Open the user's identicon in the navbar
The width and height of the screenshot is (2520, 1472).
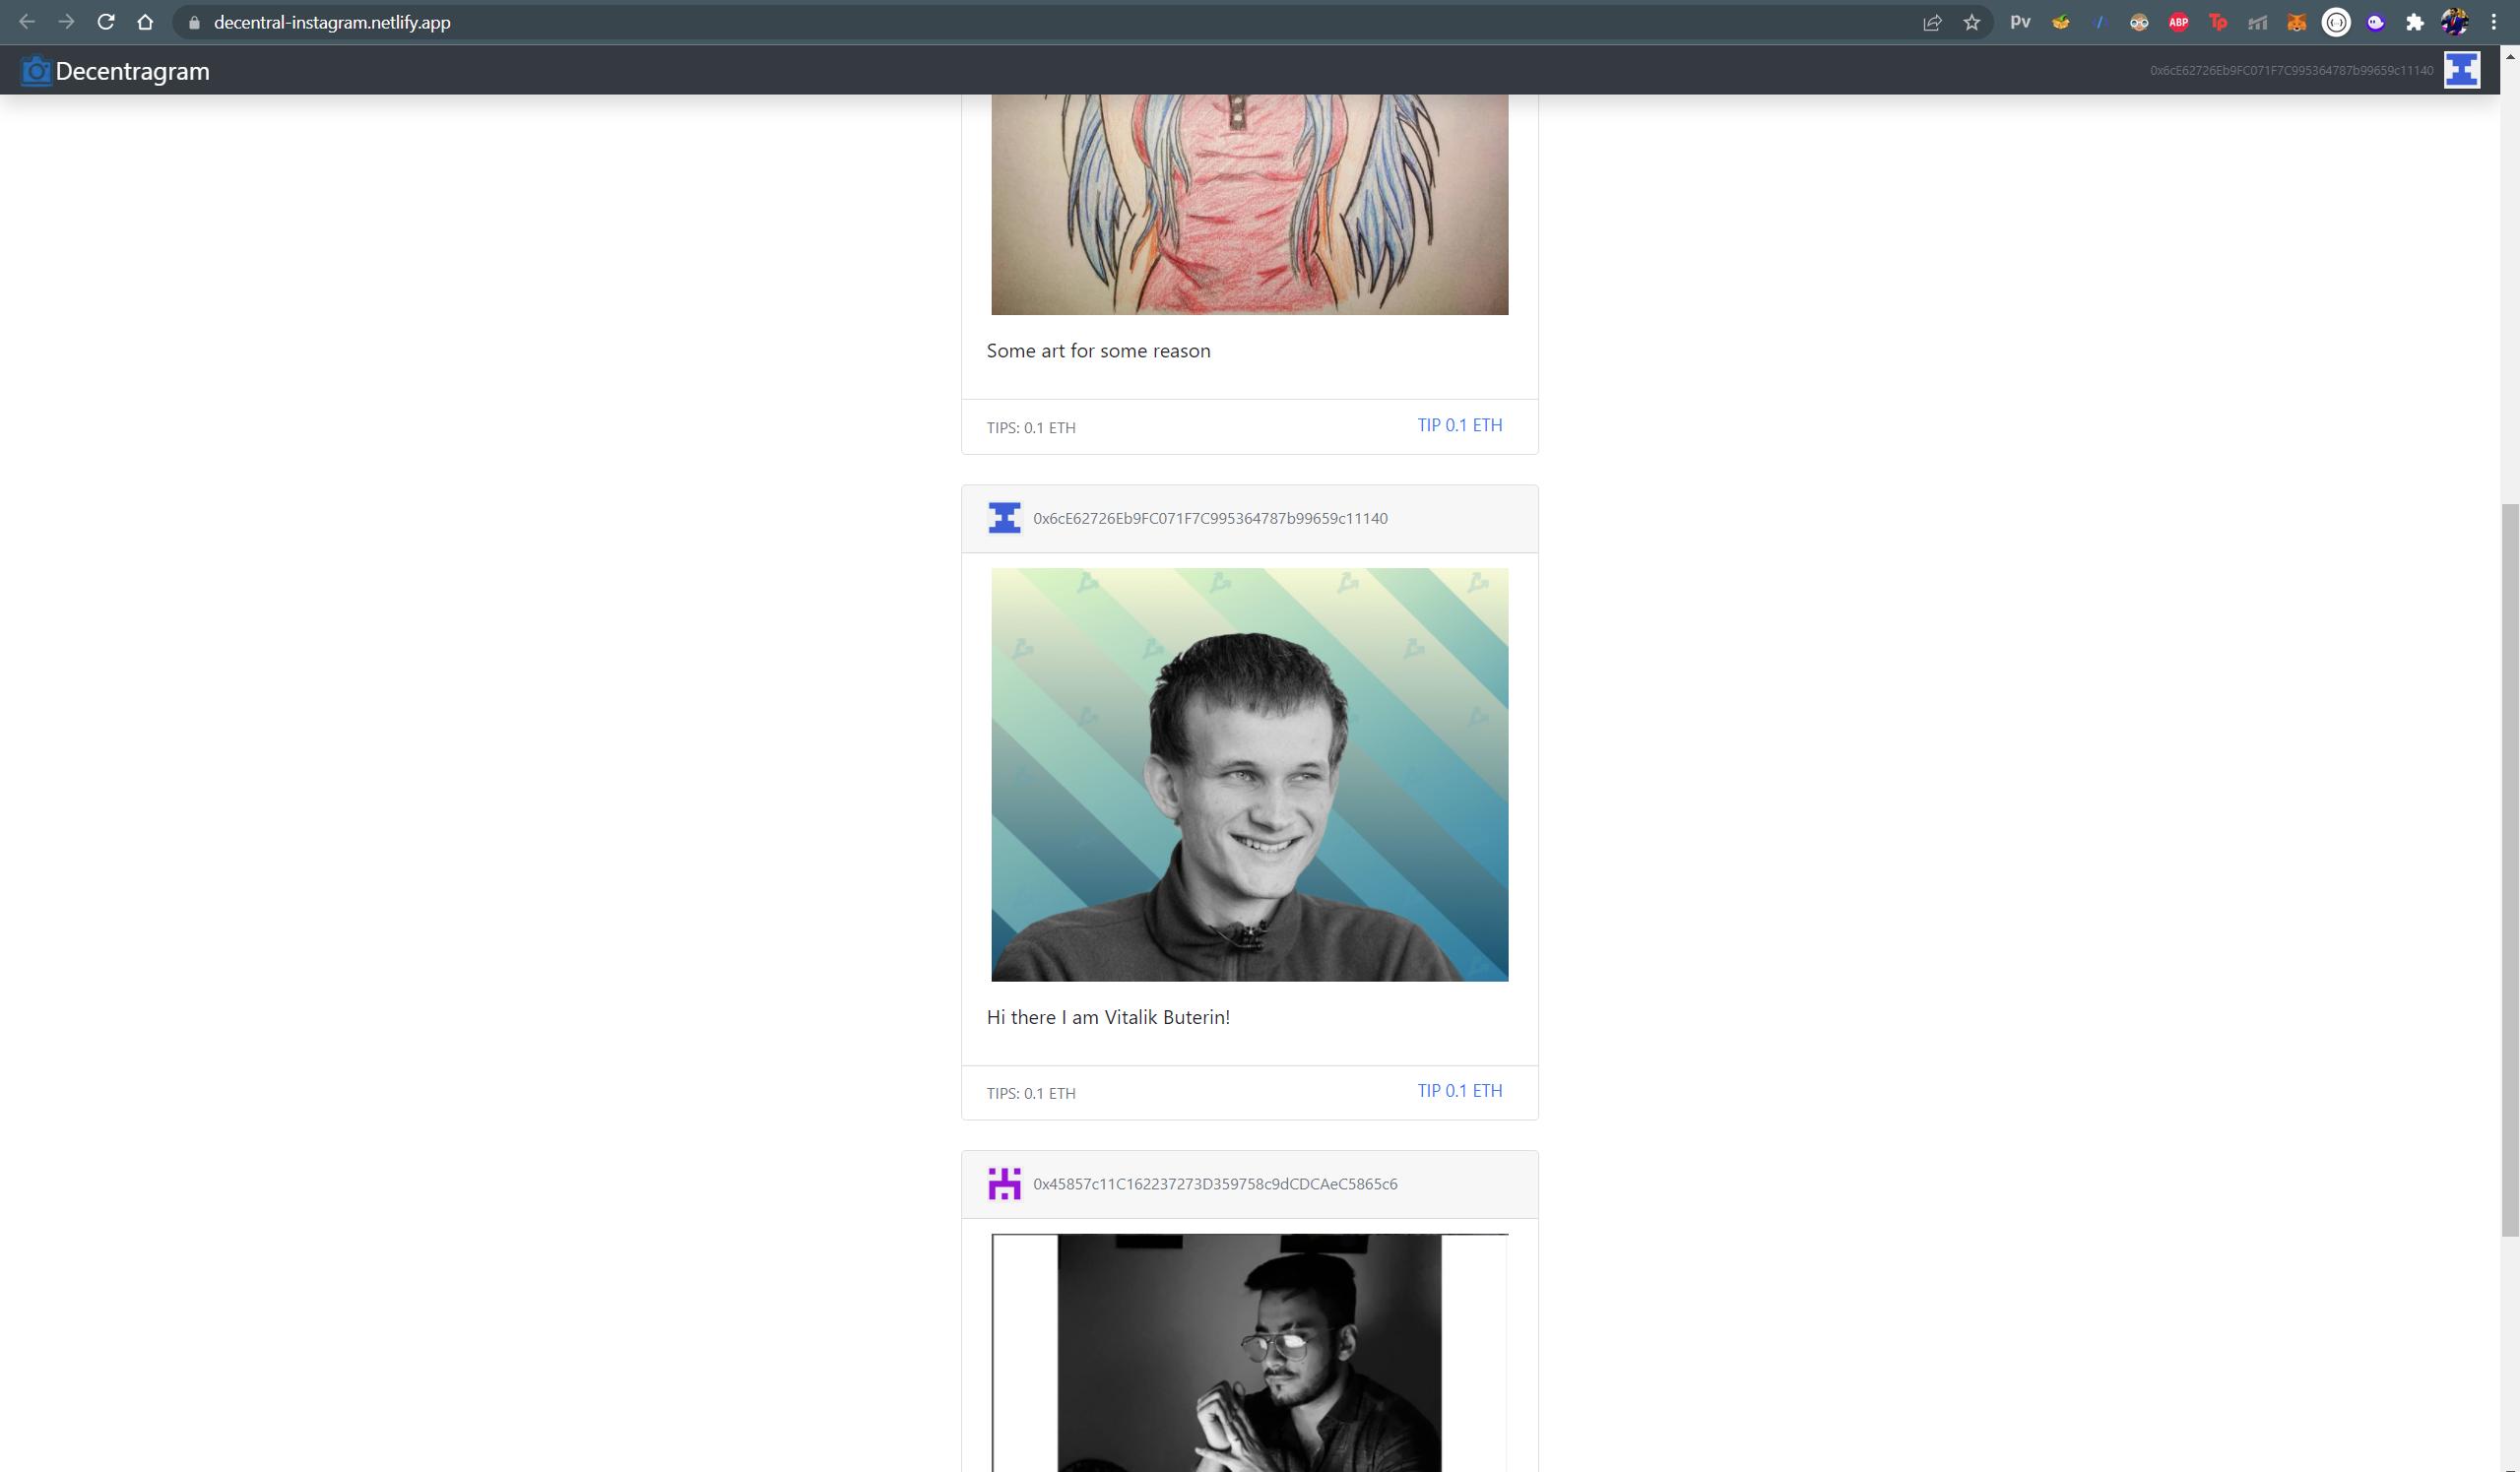pos(2461,70)
